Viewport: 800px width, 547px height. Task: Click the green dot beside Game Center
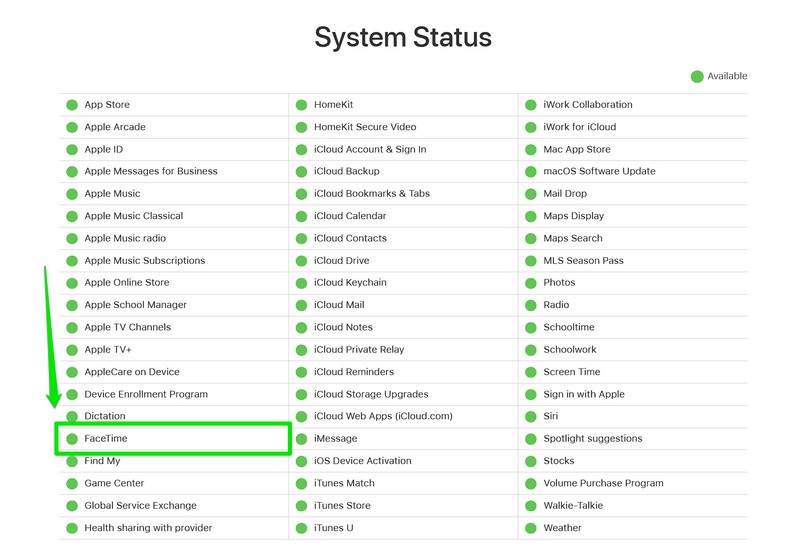(x=71, y=483)
